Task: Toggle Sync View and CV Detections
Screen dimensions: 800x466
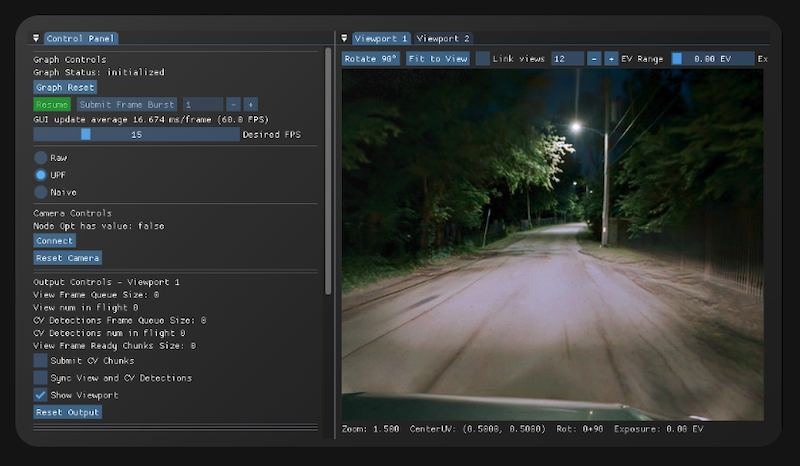Action: point(41,378)
